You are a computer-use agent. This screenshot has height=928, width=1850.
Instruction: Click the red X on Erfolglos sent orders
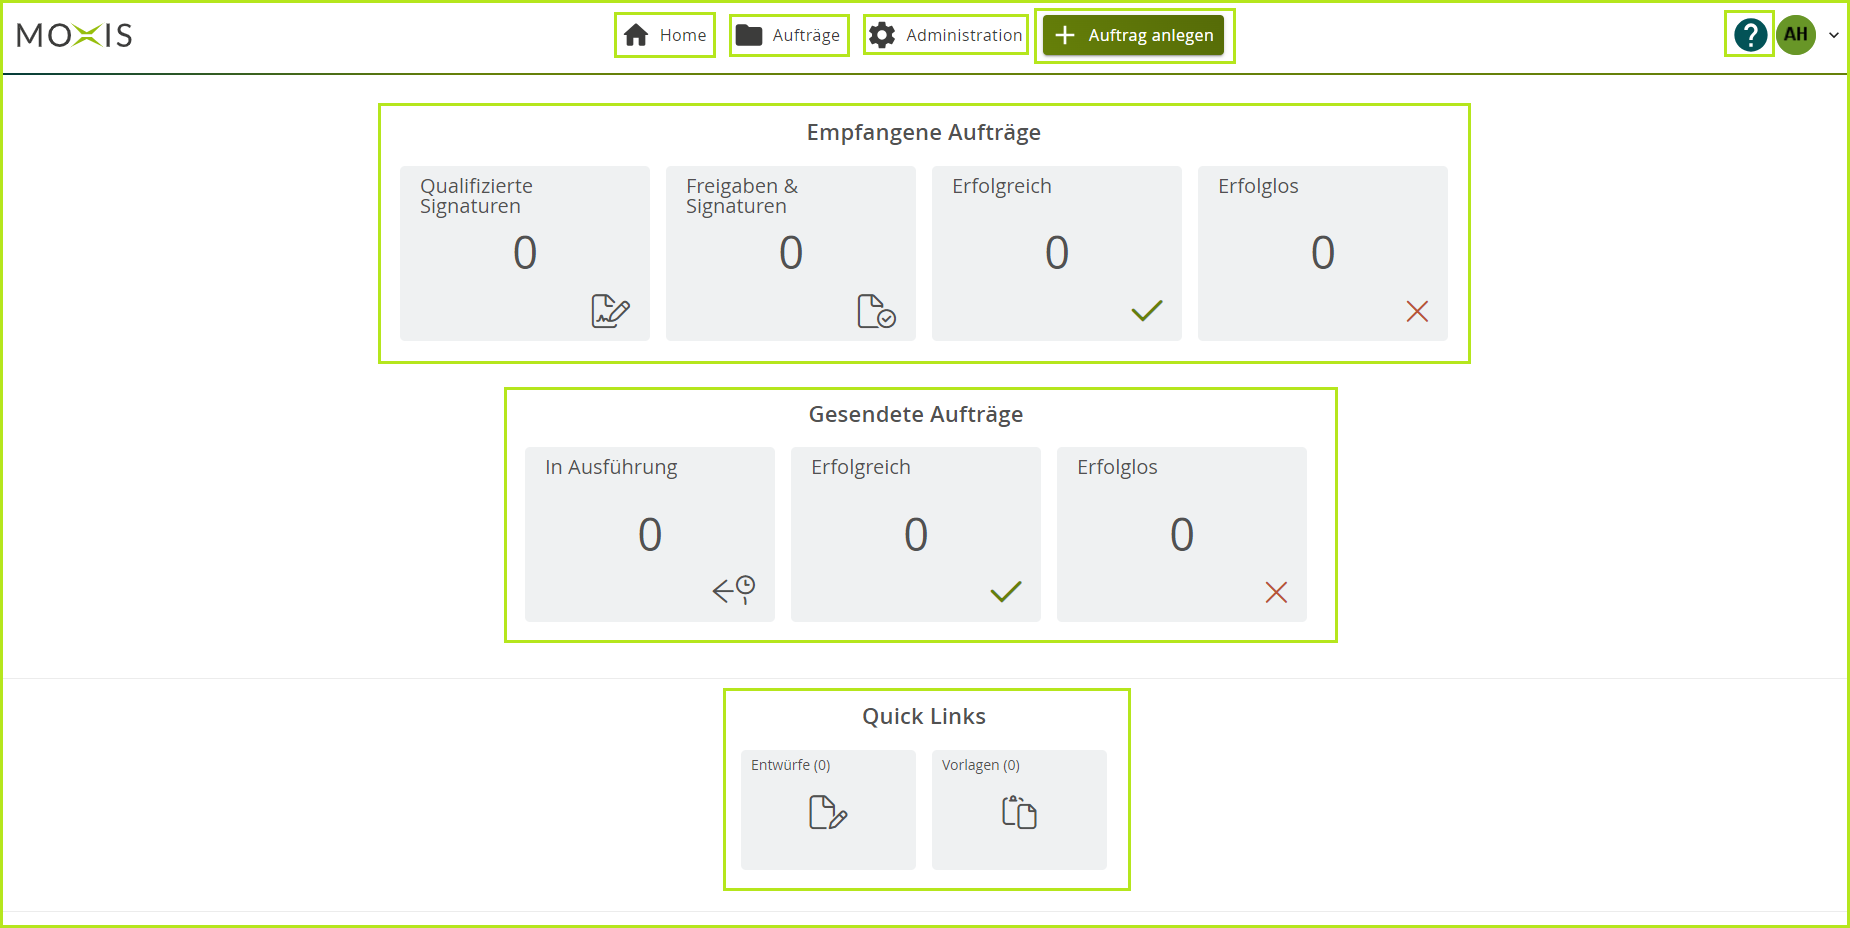1276,593
